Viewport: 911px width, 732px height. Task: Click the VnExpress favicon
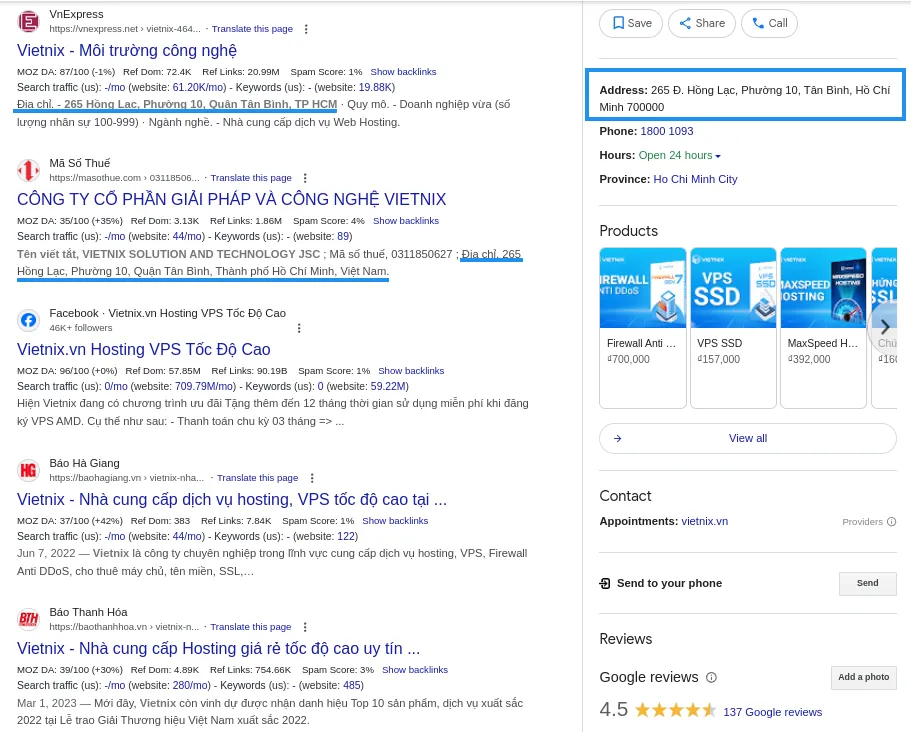pyautogui.click(x=28, y=21)
